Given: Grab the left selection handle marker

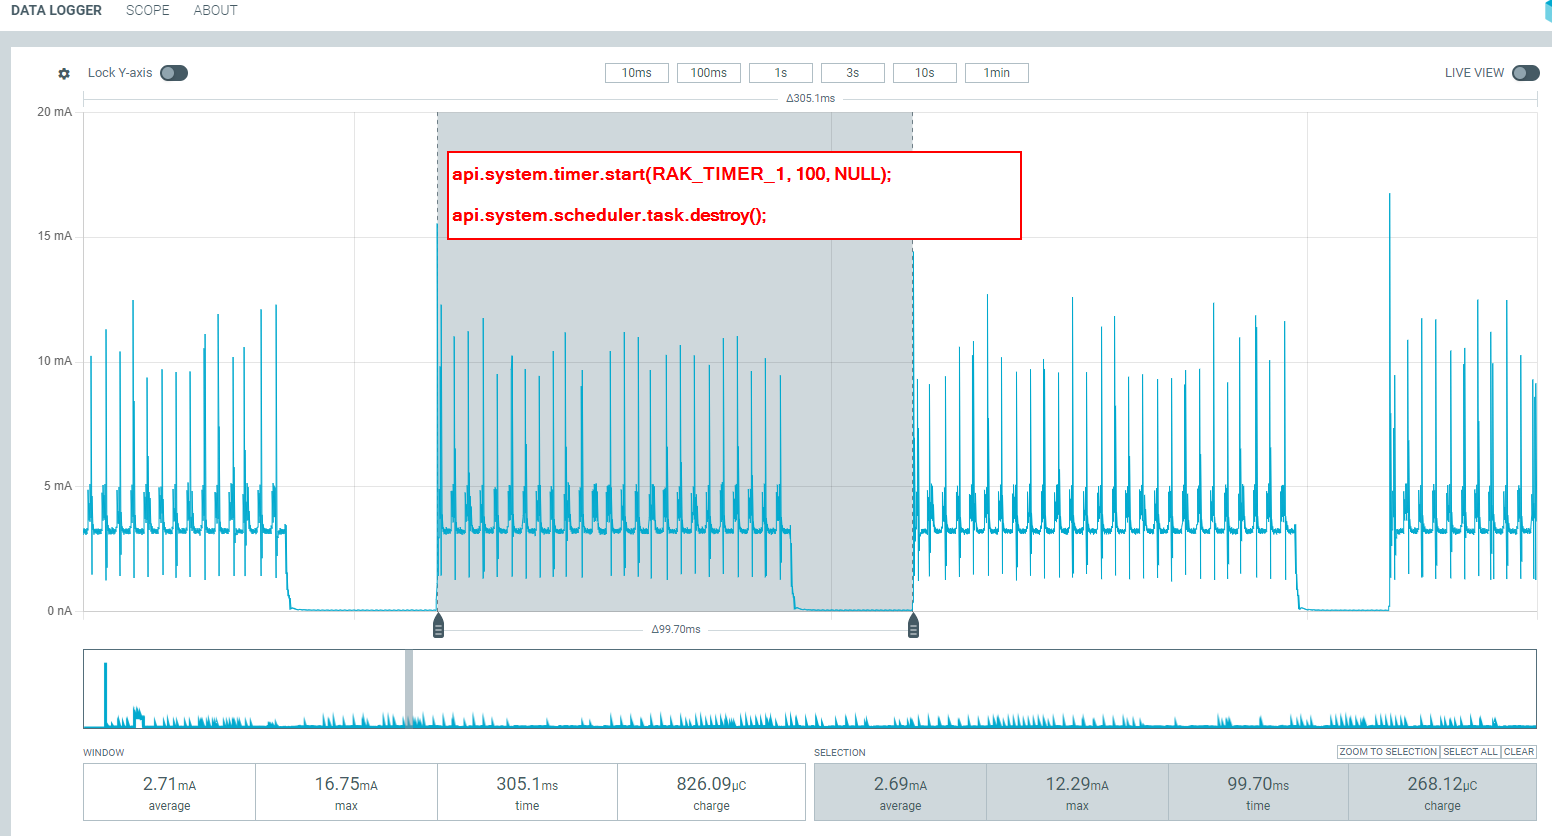Looking at the screenshot, I should coord(438,627).
